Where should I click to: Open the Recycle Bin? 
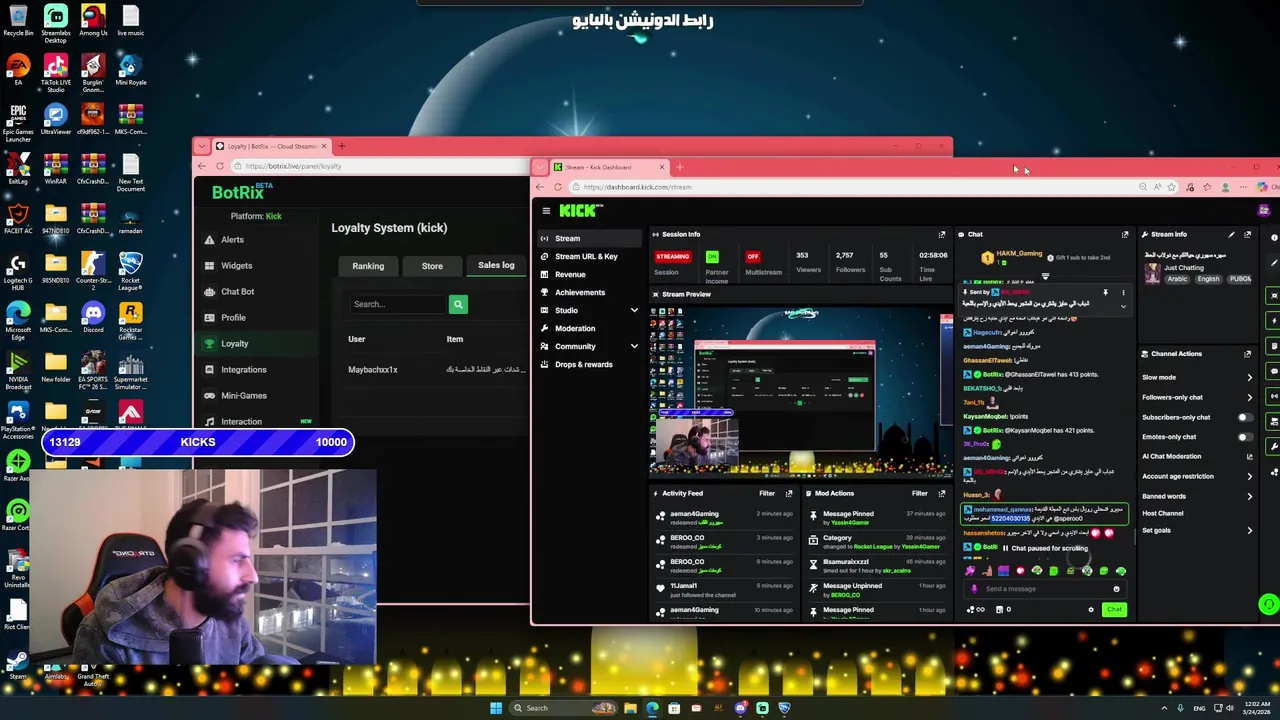[18, 21]
